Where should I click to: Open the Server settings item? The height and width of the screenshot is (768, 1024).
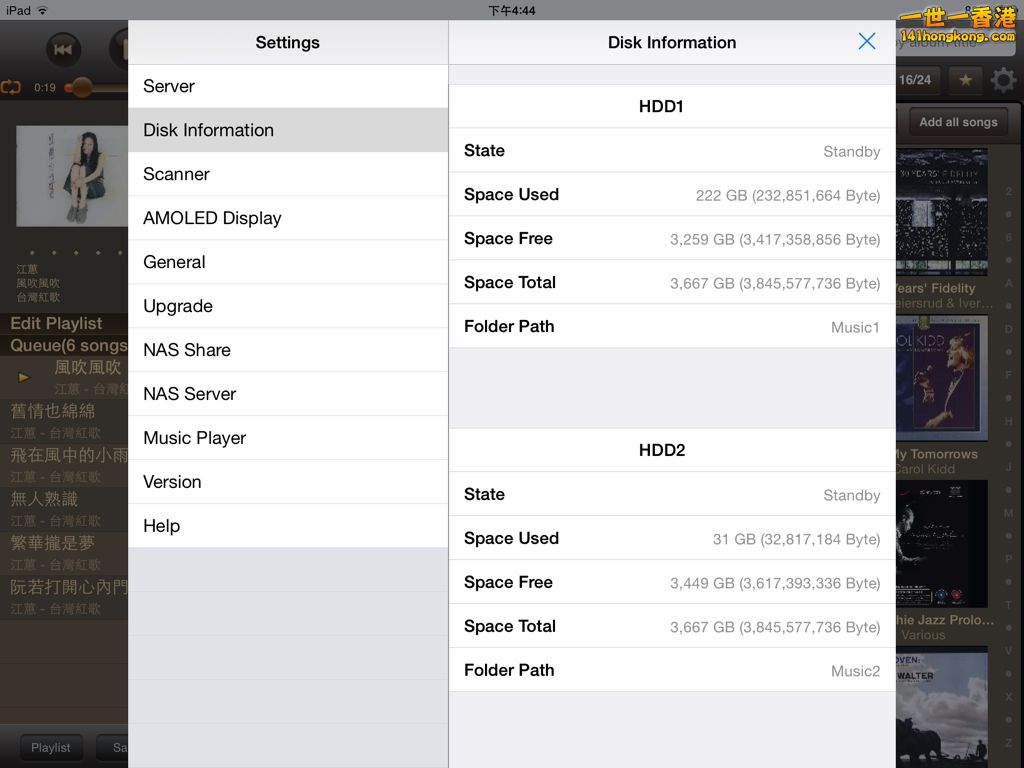[288, 86]
